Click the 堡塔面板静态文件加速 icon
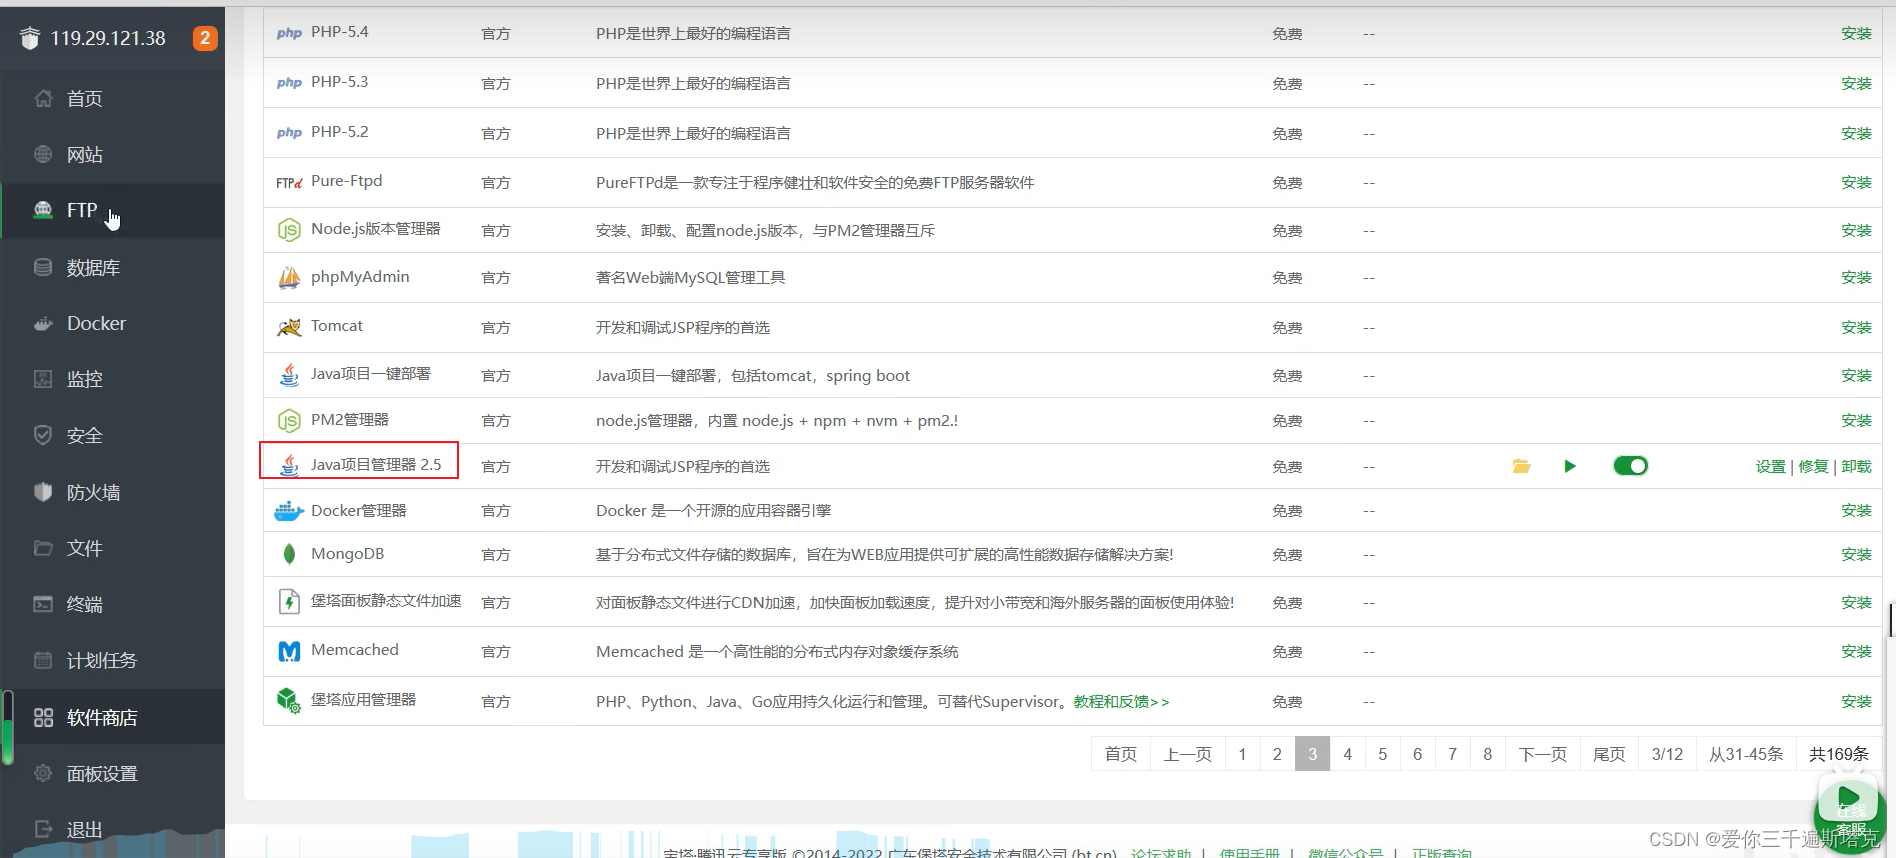Screen dimensions: 1896x858 click(x=289, y=602)
